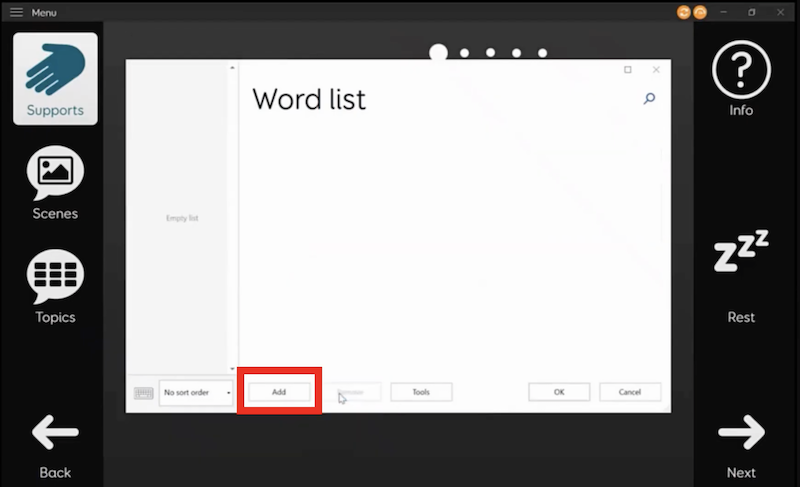The width and height of the screenshot is (800, 487).
Task: Click the keyboard icon beside sort order
Action: click(143, 393)
